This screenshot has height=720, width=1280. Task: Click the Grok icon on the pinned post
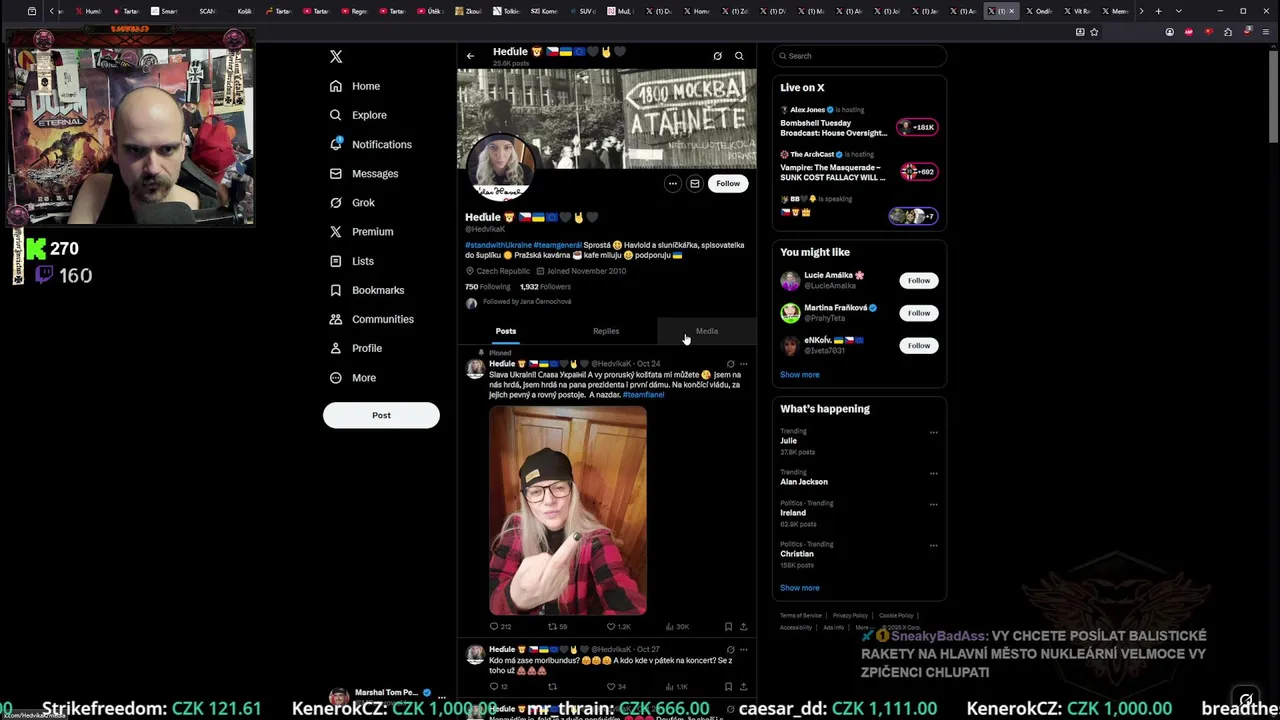(x=730, y=364)
